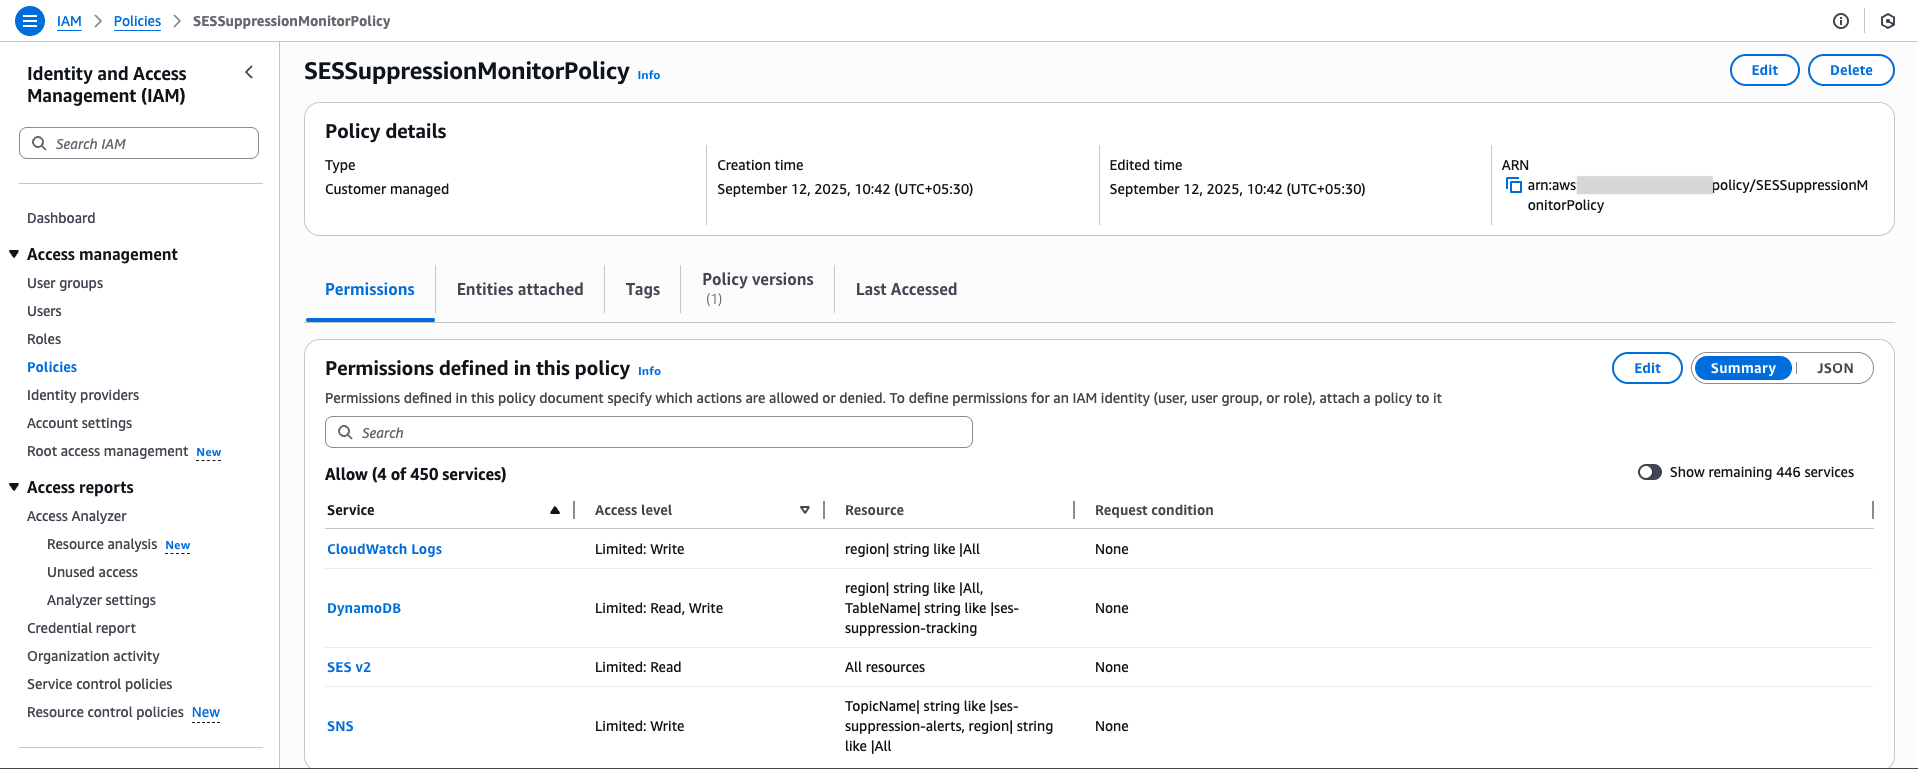Collapse the IAM side navigation panel

[249, 72]
